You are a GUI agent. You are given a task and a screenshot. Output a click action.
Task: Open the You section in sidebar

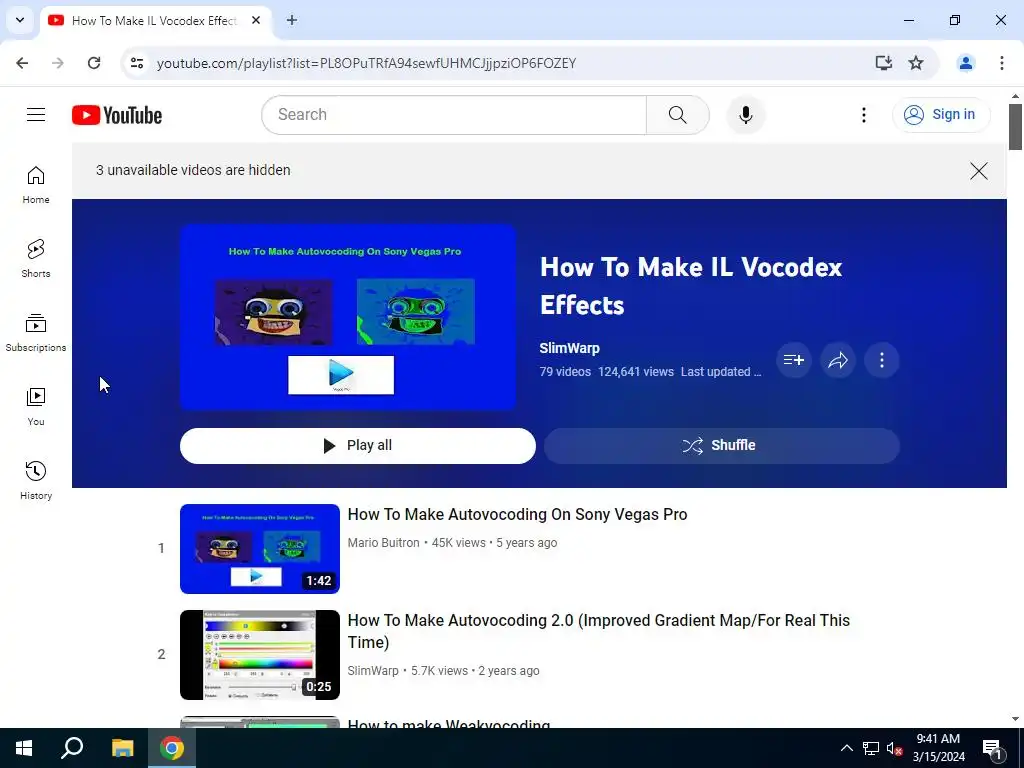point(36,406)
